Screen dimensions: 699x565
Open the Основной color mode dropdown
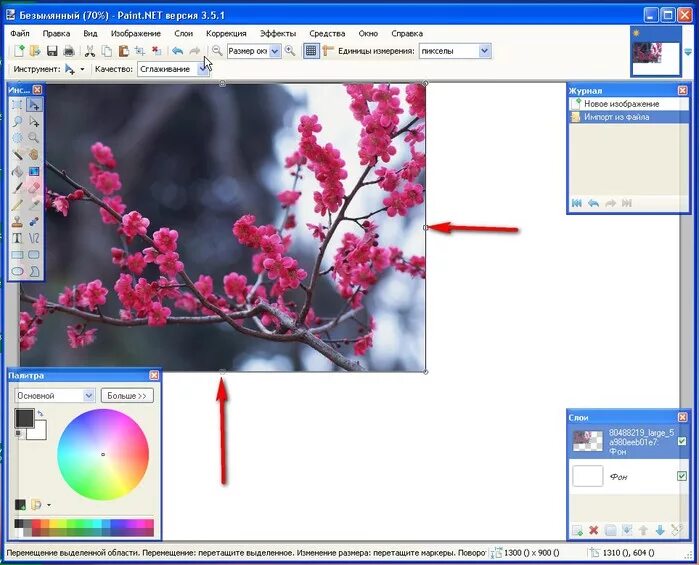pos(89,396)
